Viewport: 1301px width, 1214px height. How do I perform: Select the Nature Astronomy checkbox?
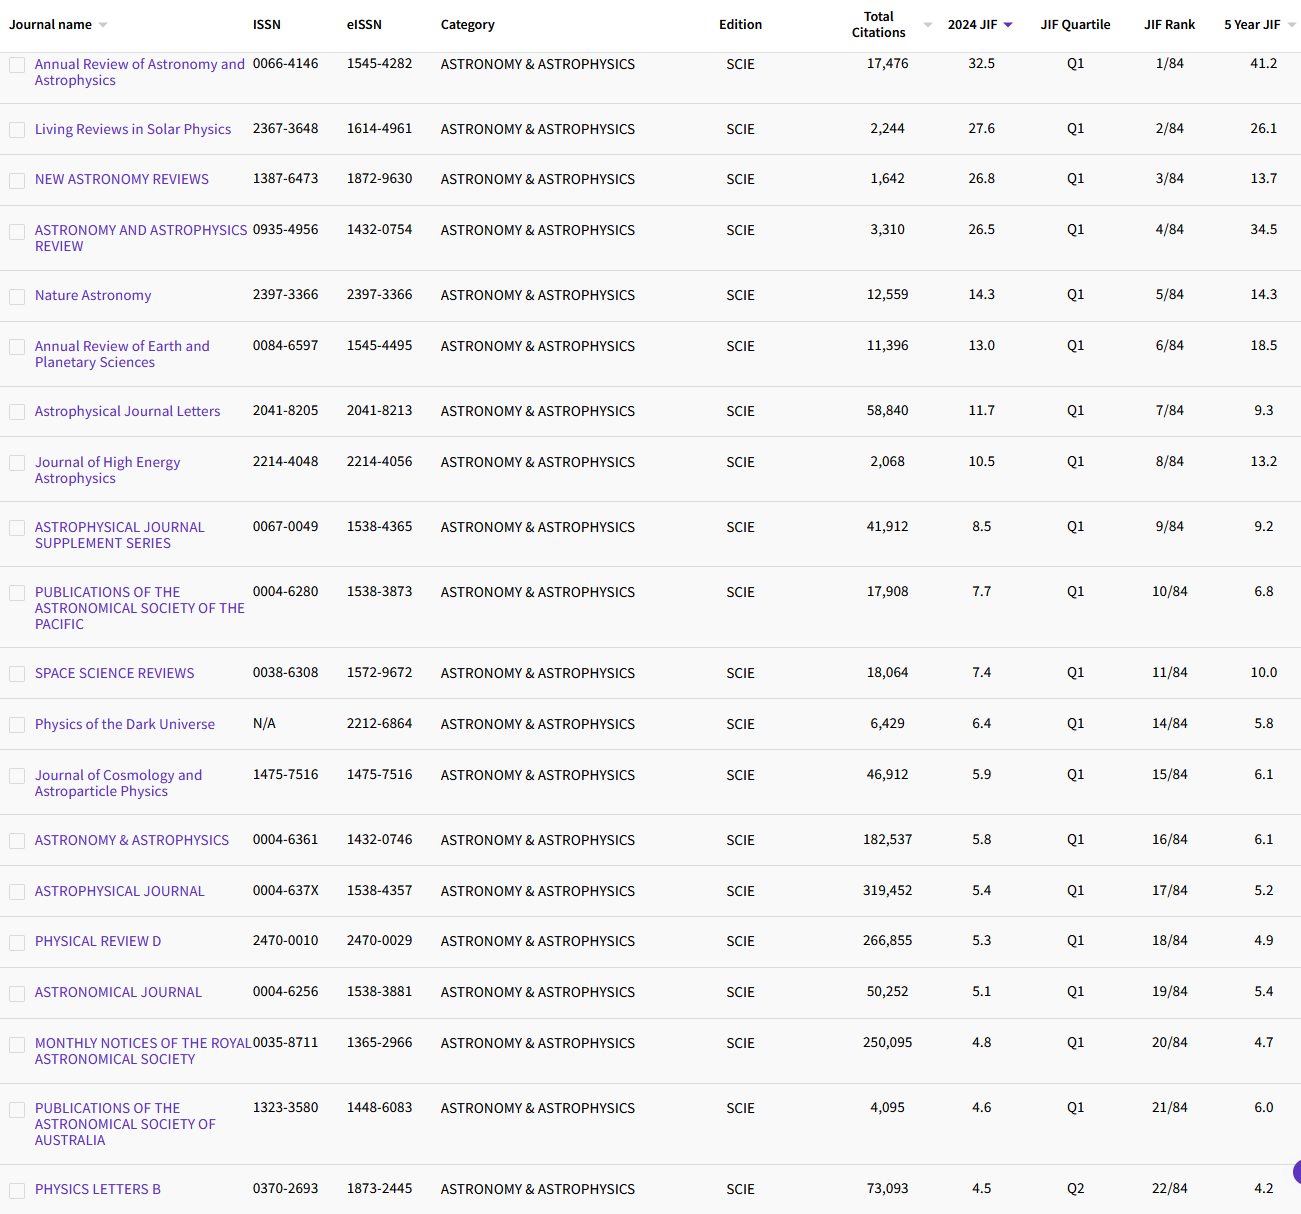click(x=17, y=297)
